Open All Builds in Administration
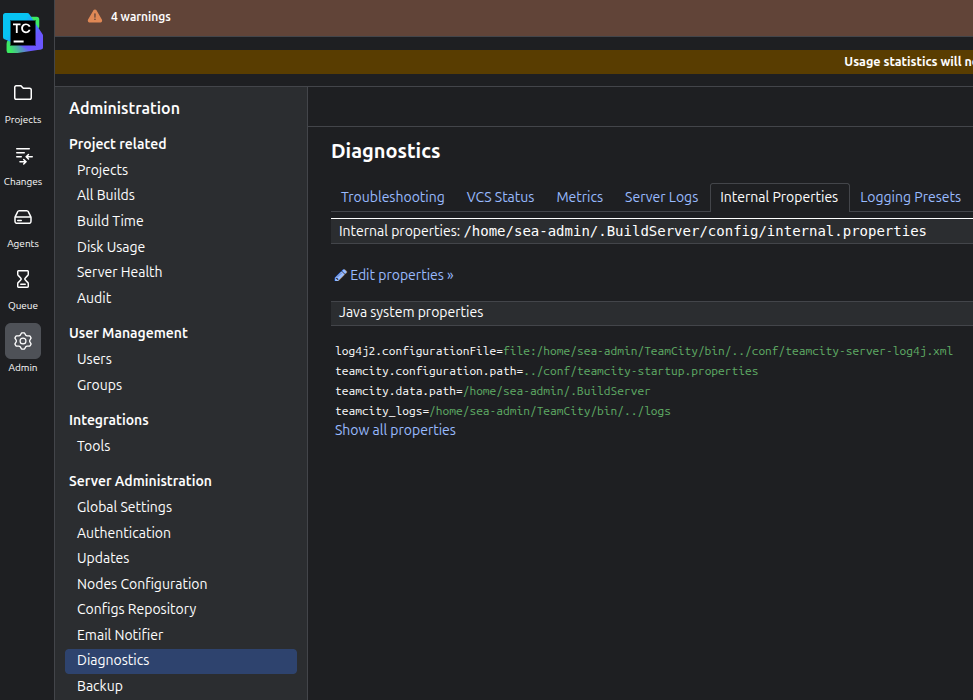Screen dimensions: 973x700 click(105, 195)
